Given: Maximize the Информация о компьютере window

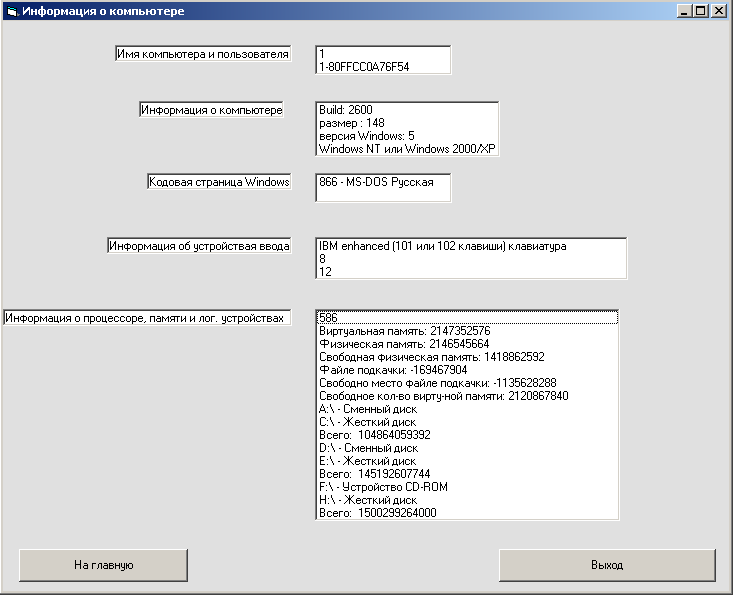Looking at the screenshot, I should [700, 11].
